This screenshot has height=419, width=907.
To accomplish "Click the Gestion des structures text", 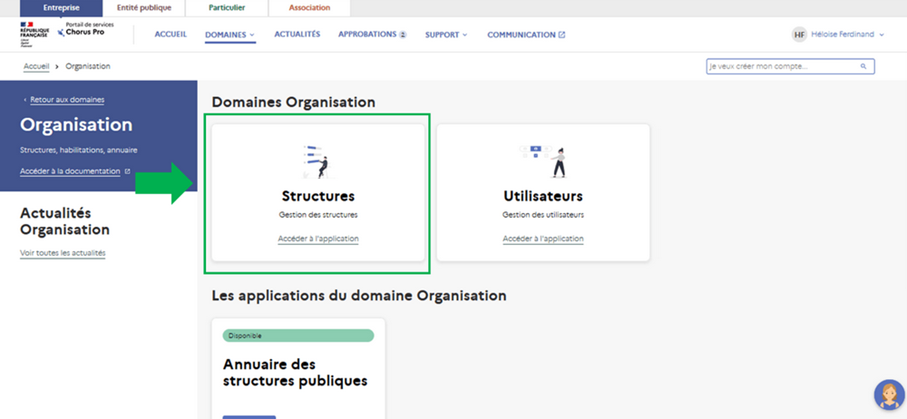I will 318,215.
